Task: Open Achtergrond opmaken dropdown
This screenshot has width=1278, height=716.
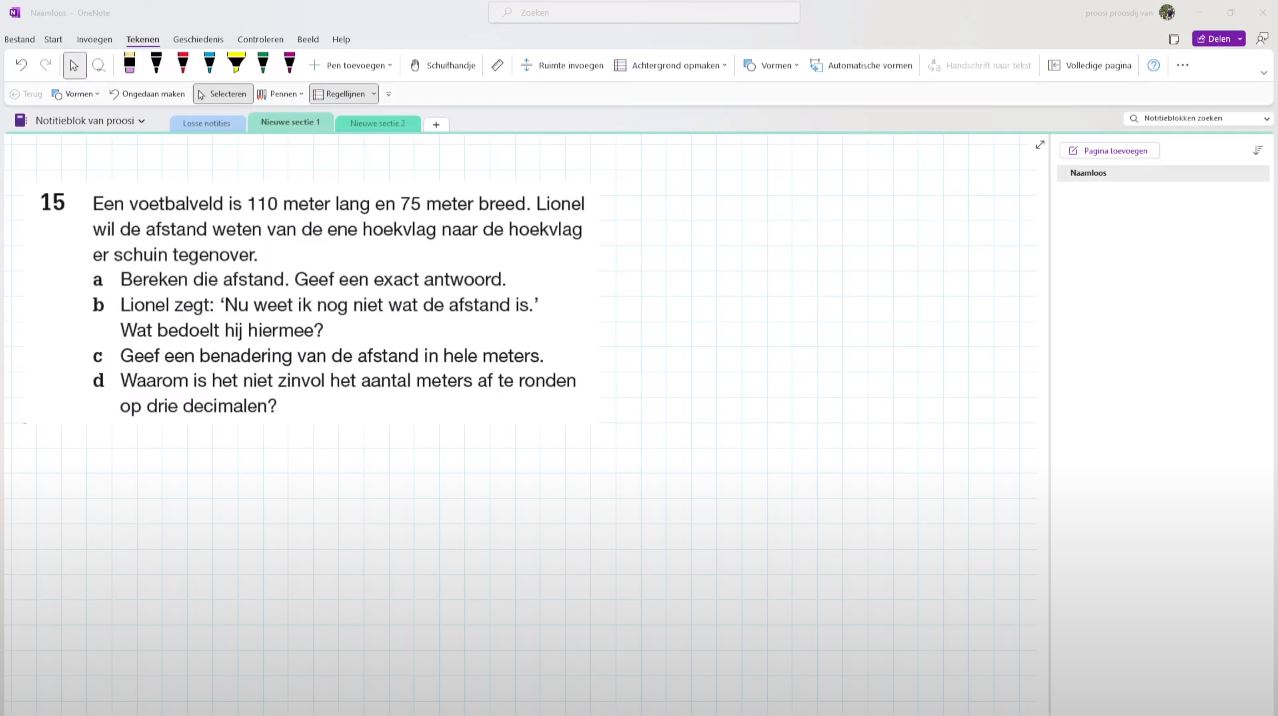Action: pyautogui.click(x=670, y=66)
